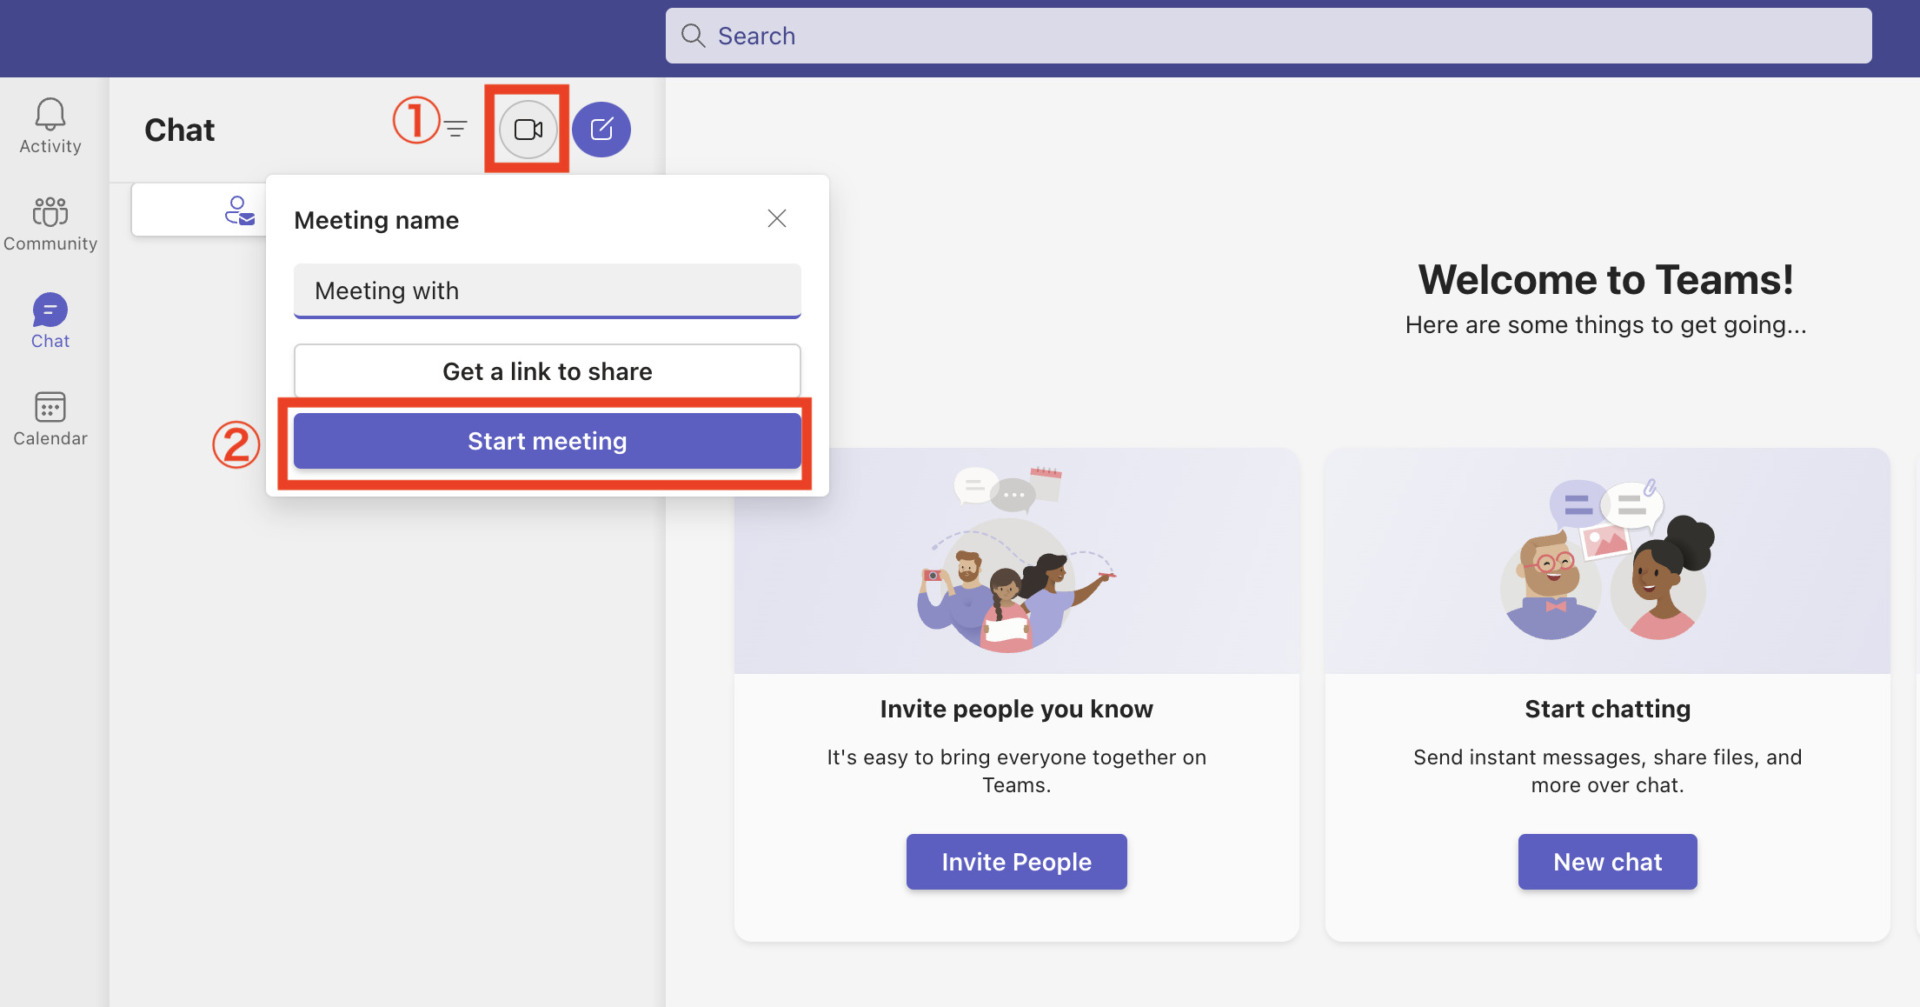Click the Invite people illustration
Viewport: 1920px width, 1007px height.
point(1016,560)
